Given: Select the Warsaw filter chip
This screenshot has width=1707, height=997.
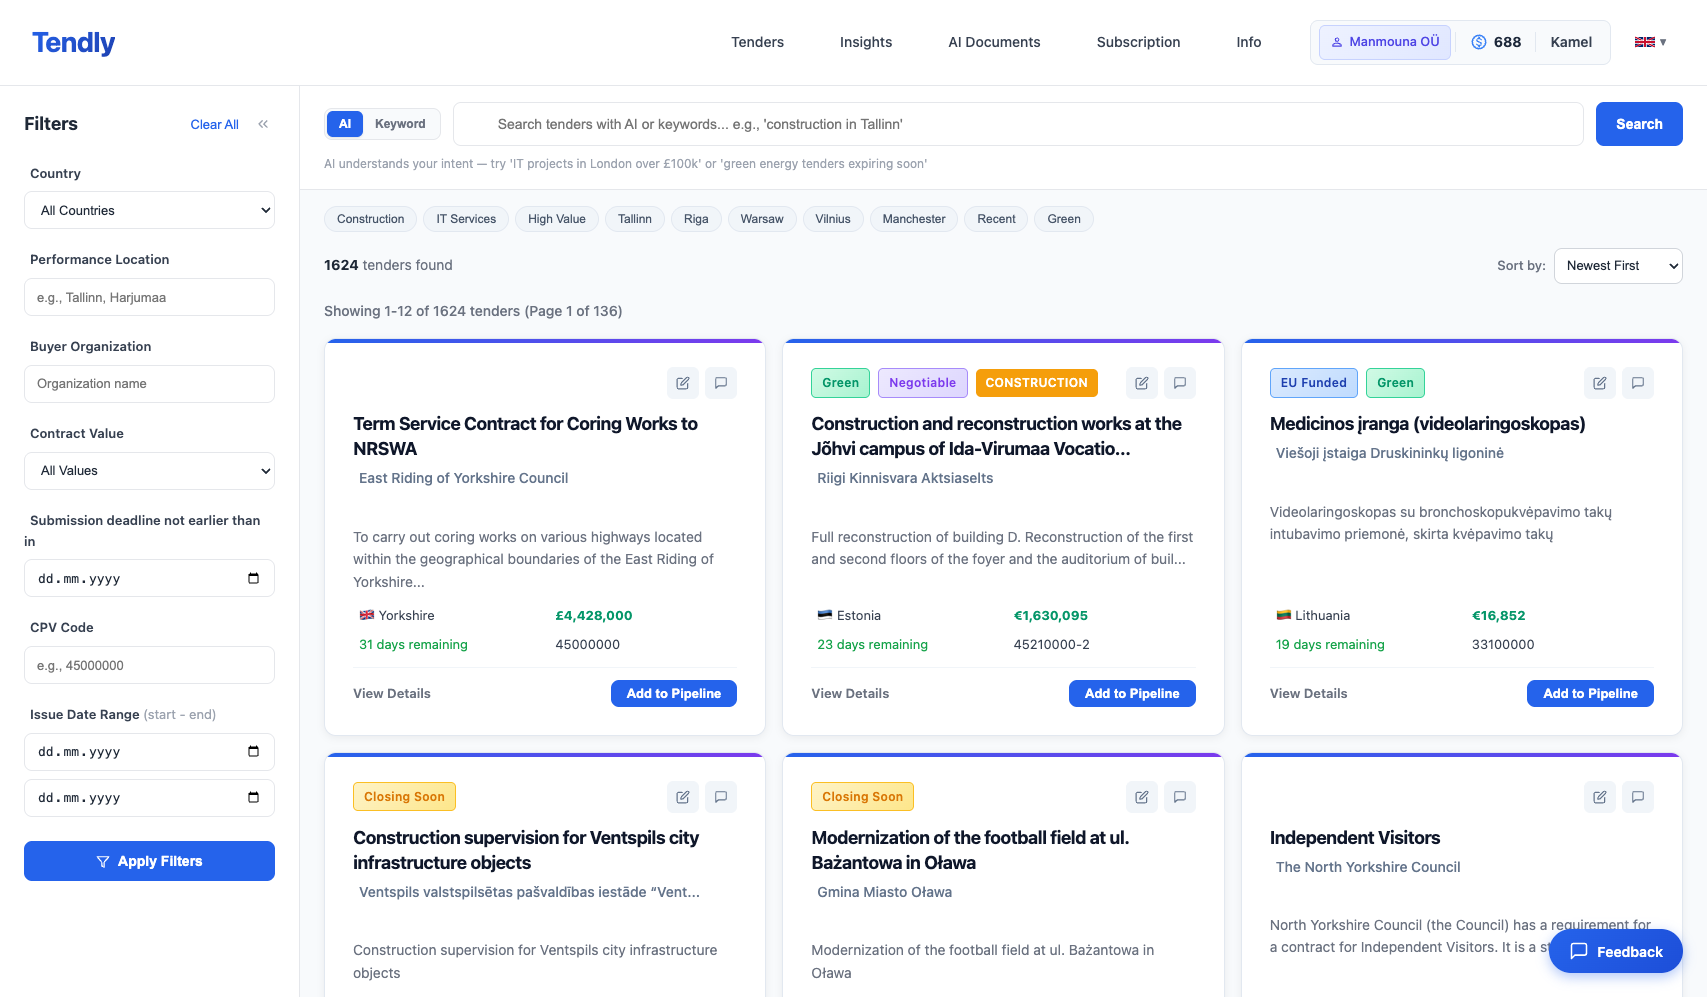Looking at the screenshot, I should tap(762, 219).
